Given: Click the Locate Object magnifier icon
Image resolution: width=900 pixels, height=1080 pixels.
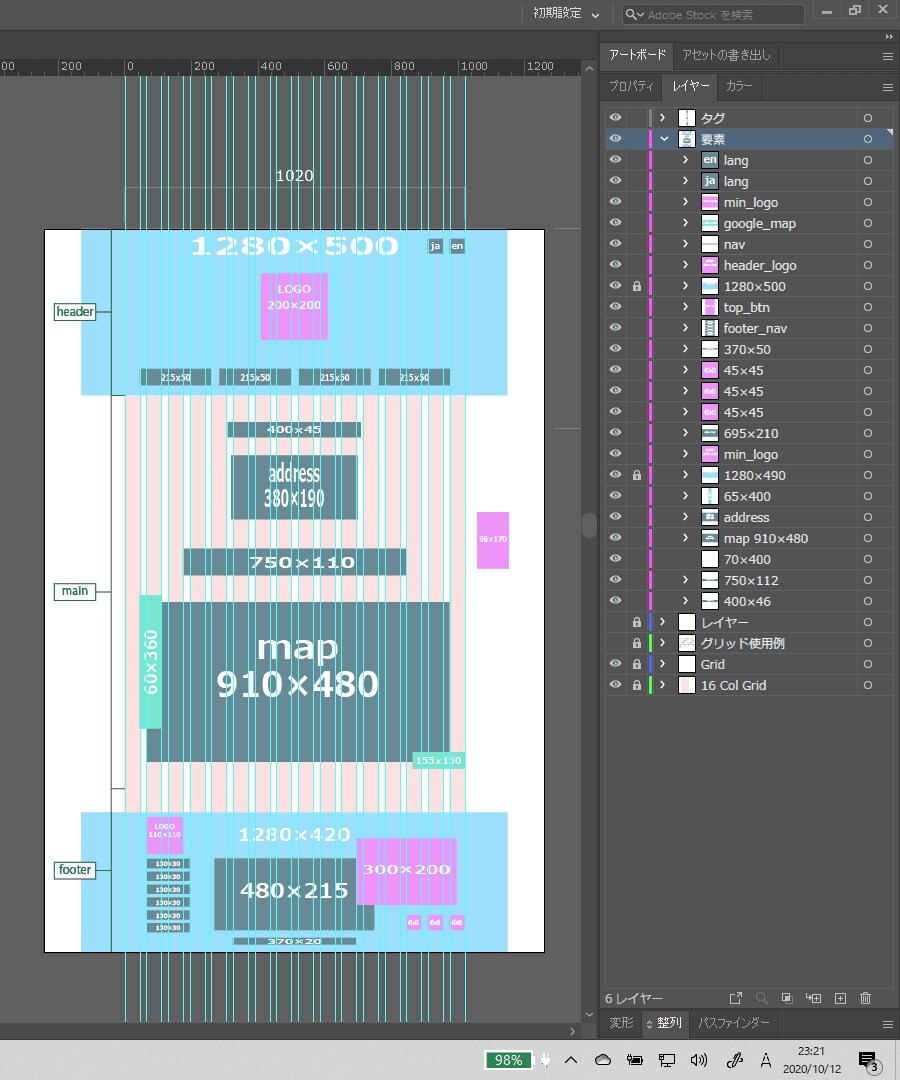Looking at the screenshot, I should click(x=762, y=998).
